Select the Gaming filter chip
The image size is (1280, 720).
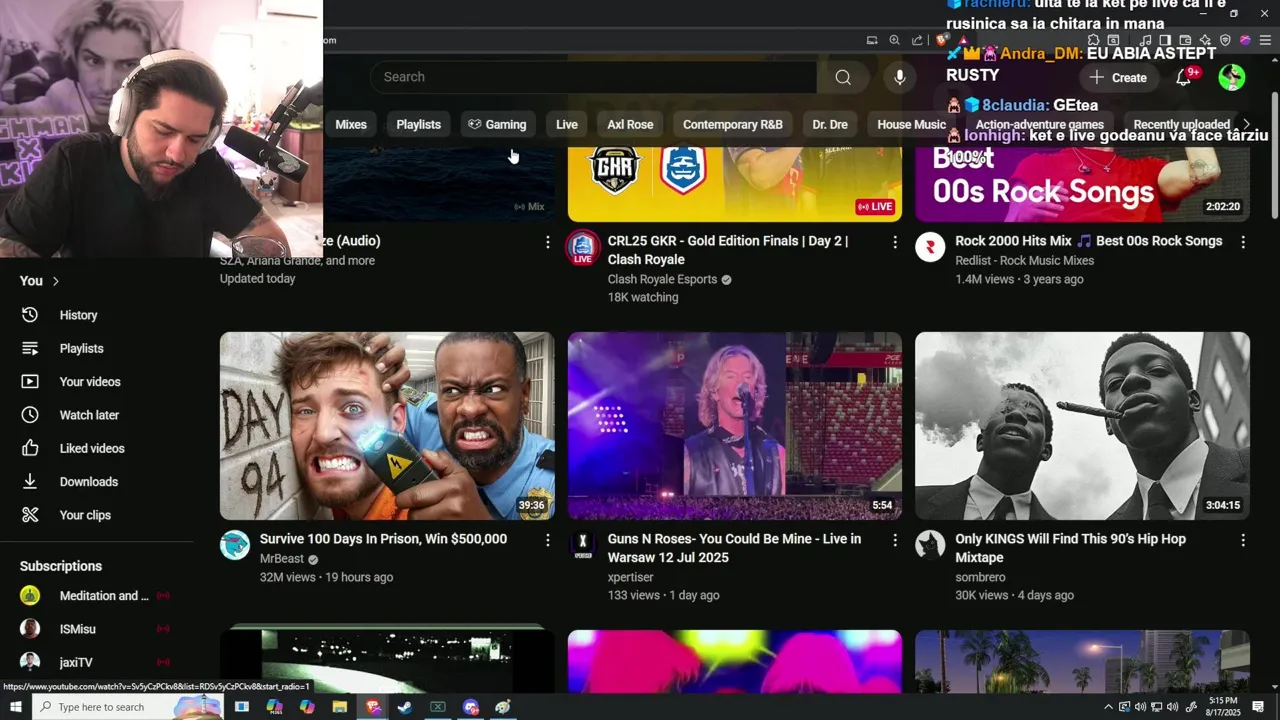(x=497, y=125)
